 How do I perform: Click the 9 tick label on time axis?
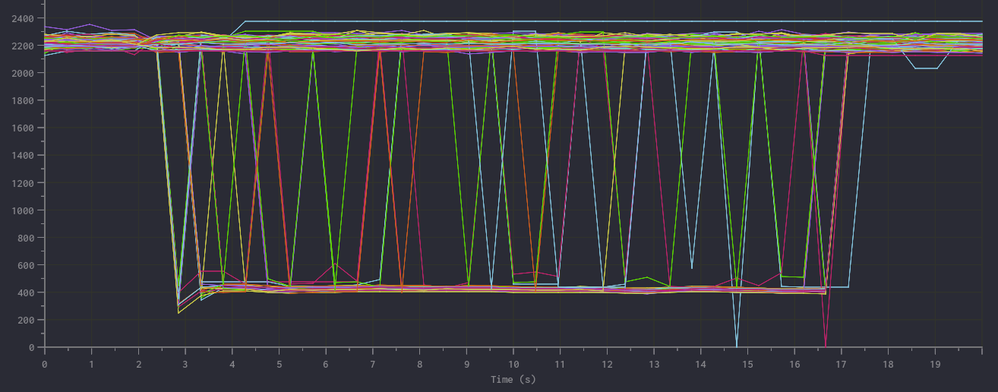point(467,365)
